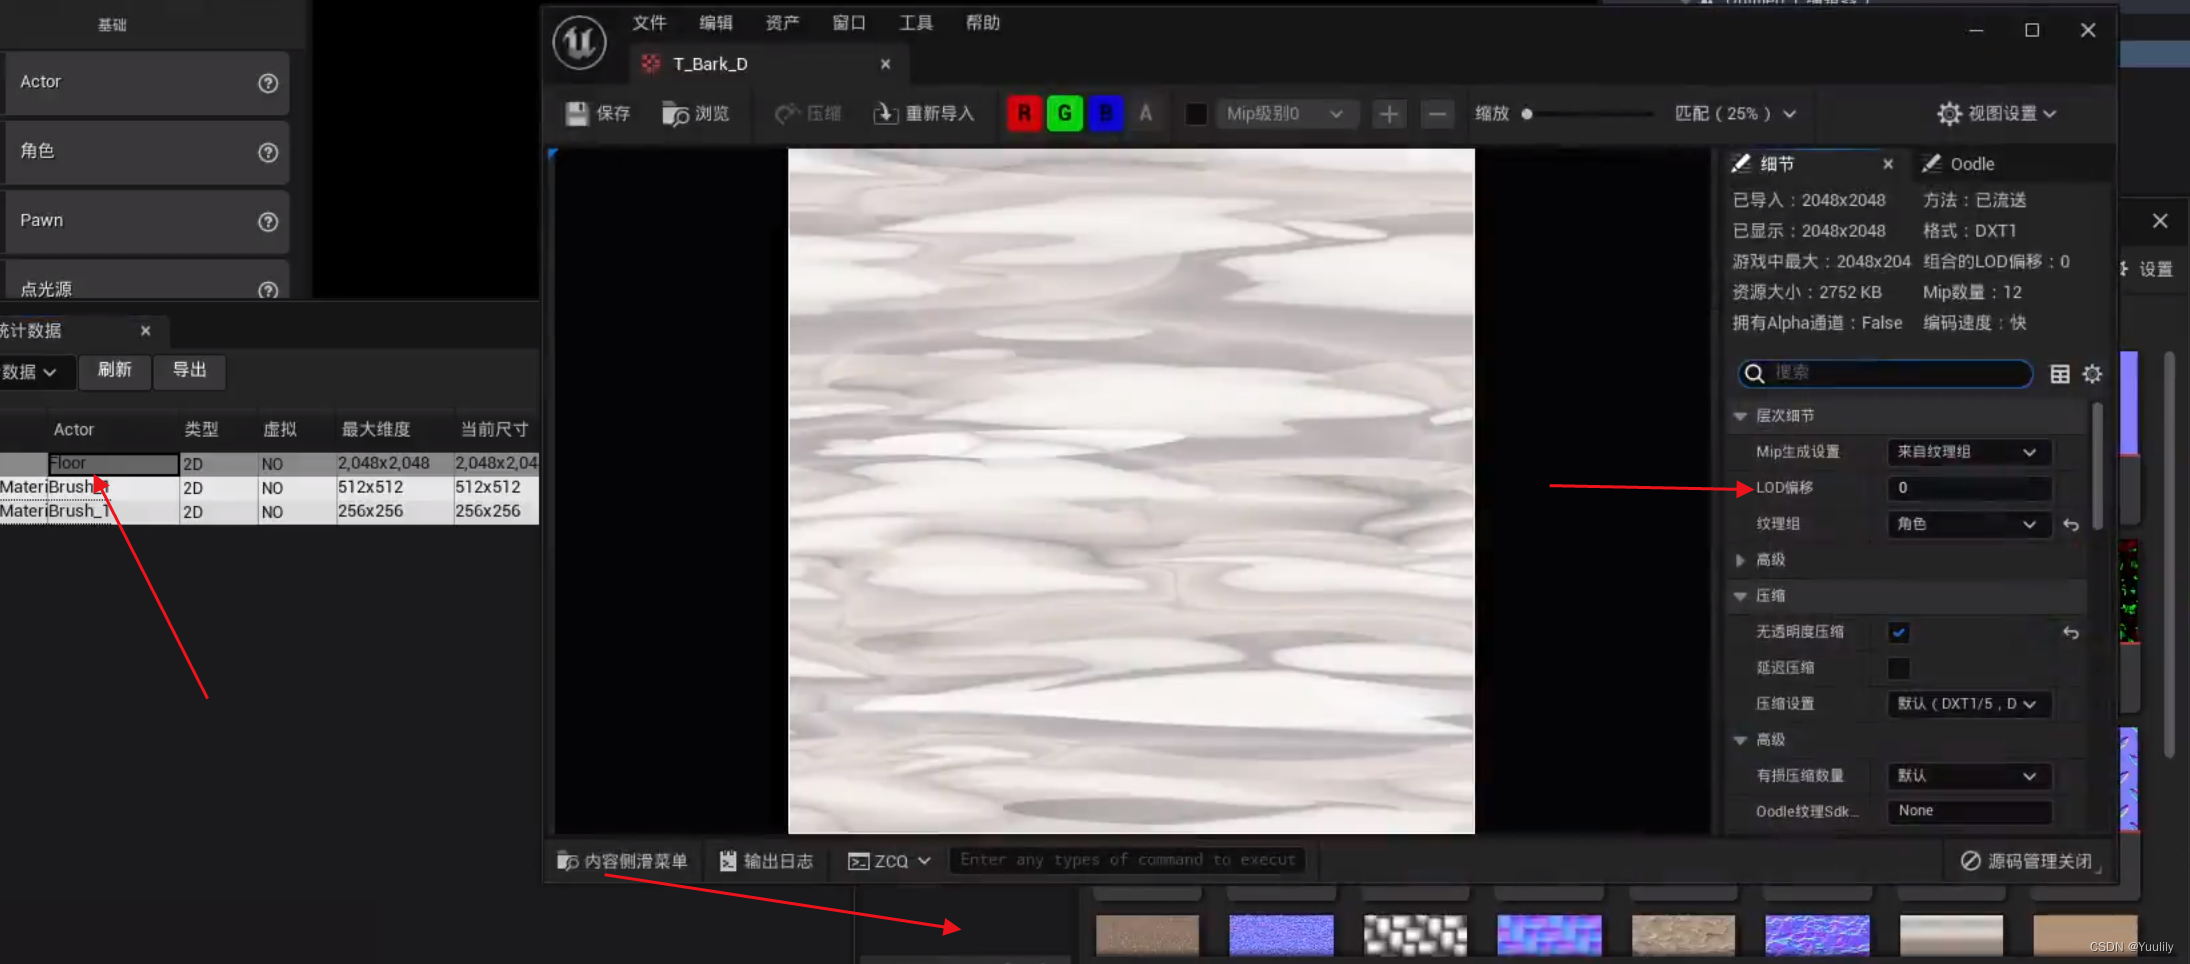
Task: Open the 帮助 menu
Action: (983, 23)
